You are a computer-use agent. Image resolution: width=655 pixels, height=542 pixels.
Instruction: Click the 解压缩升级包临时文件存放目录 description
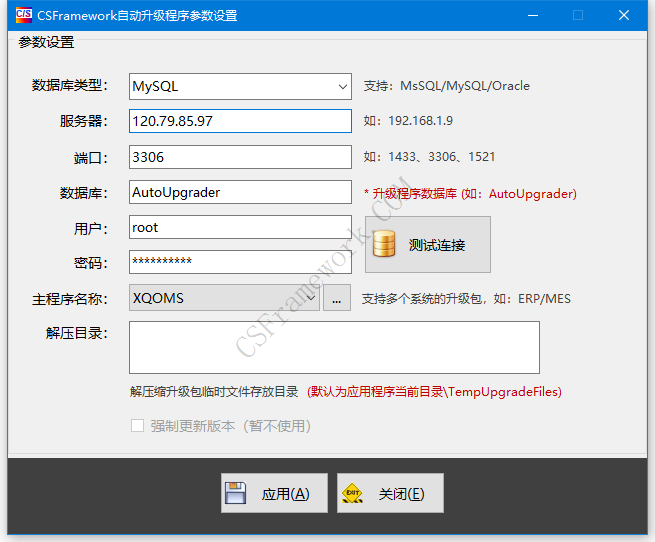(x=214, y=392)
